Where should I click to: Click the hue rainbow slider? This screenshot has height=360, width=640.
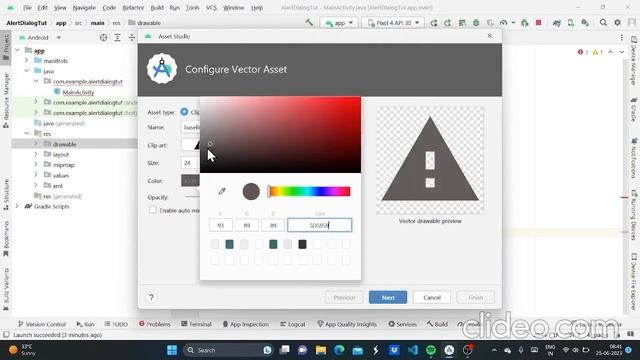(309, 191)
